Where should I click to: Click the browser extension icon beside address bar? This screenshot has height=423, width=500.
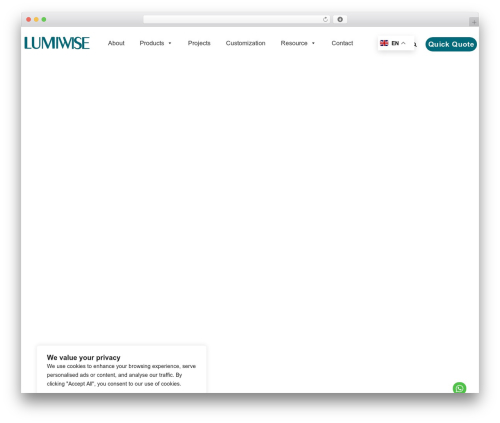click(340, 19)
